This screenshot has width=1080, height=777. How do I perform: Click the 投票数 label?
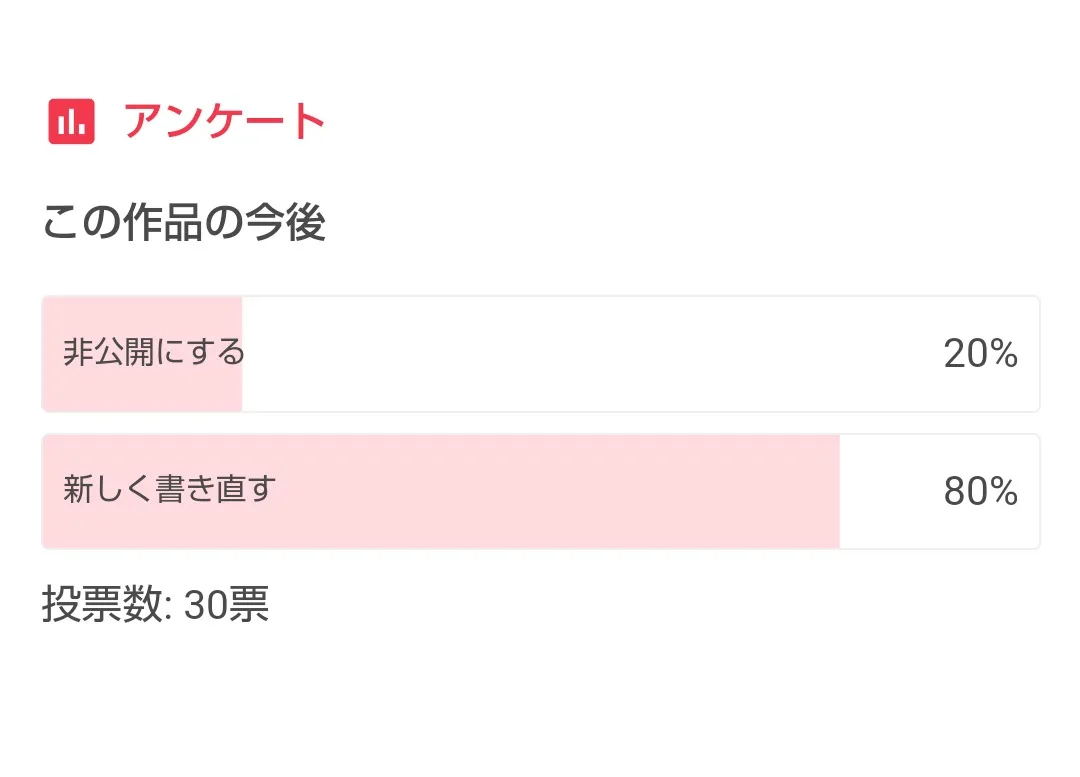point(100,605)
